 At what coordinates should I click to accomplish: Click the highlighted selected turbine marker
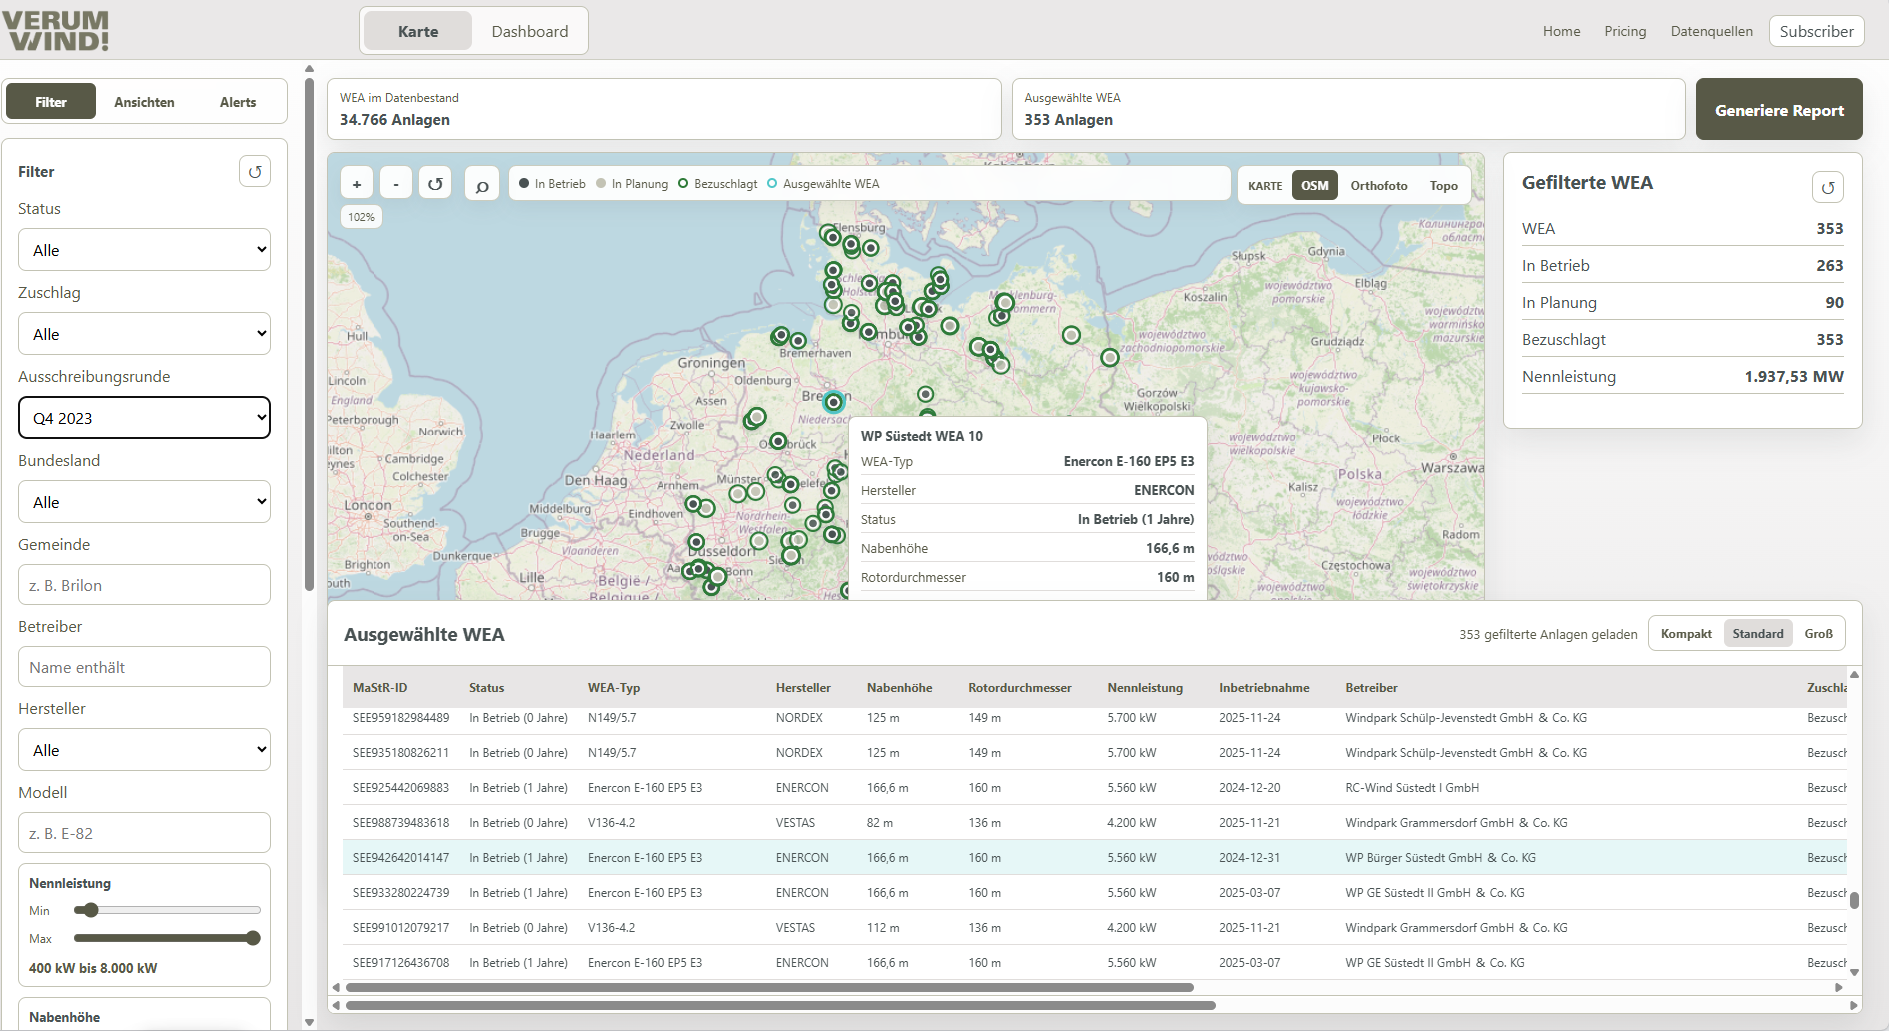pos(833,402)
